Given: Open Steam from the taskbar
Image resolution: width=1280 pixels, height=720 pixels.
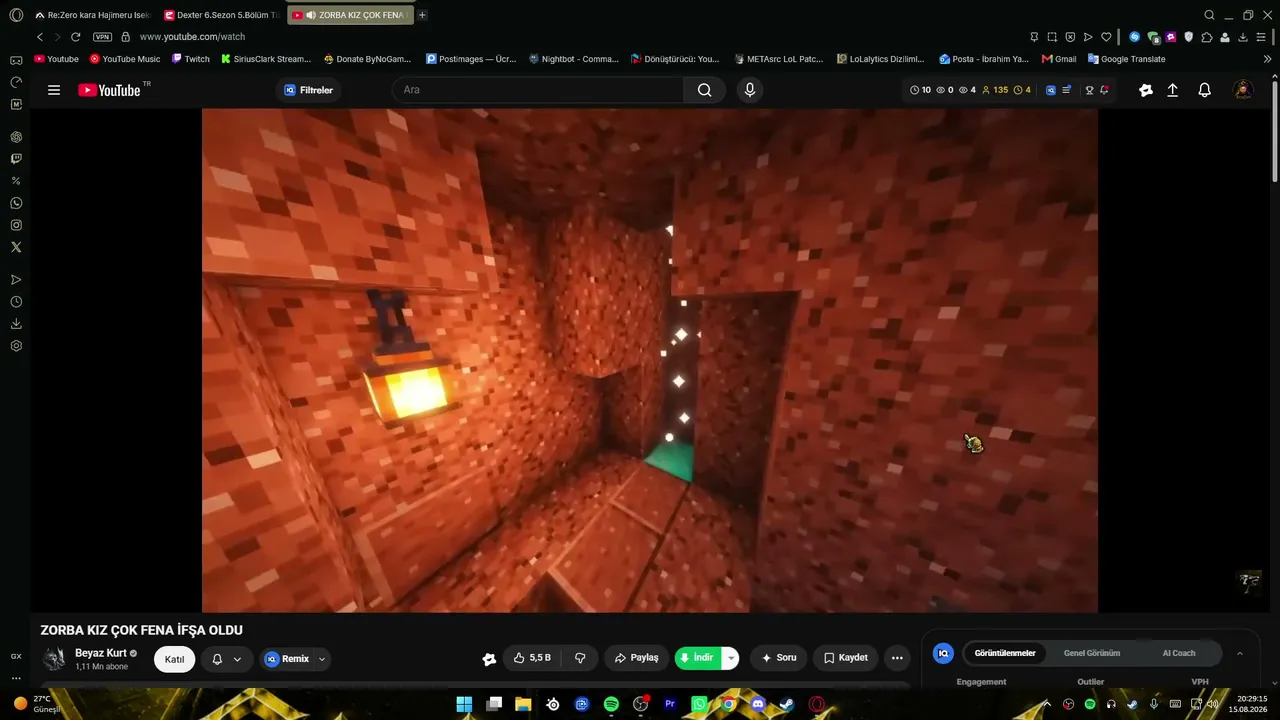Looking at the screenshot, I should [787, 704].
